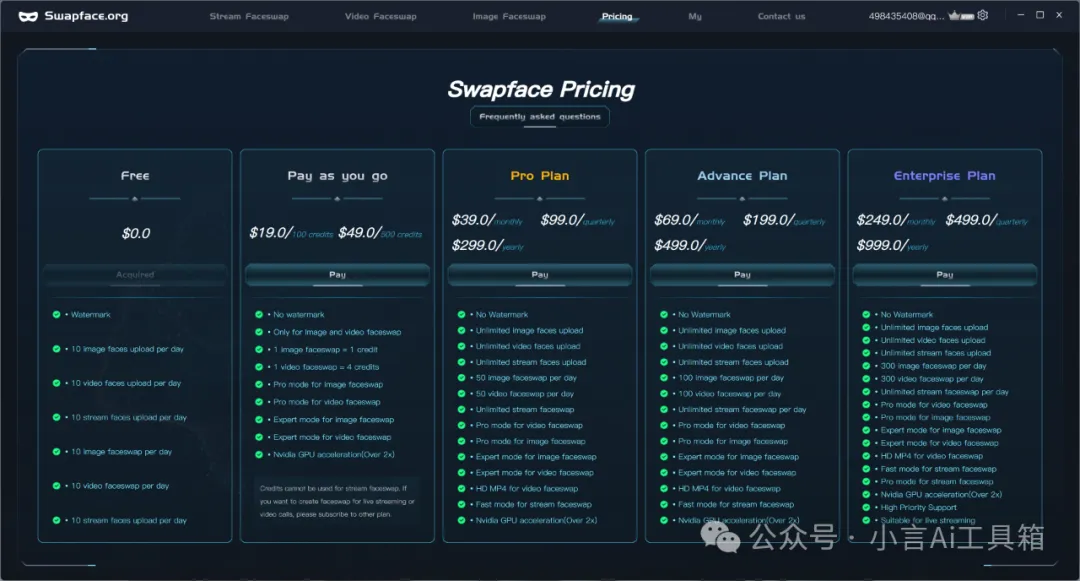The height and width of the screenshot is (581, 1080).
Task: Click the Pay as you go title
Action: point(338,176)
